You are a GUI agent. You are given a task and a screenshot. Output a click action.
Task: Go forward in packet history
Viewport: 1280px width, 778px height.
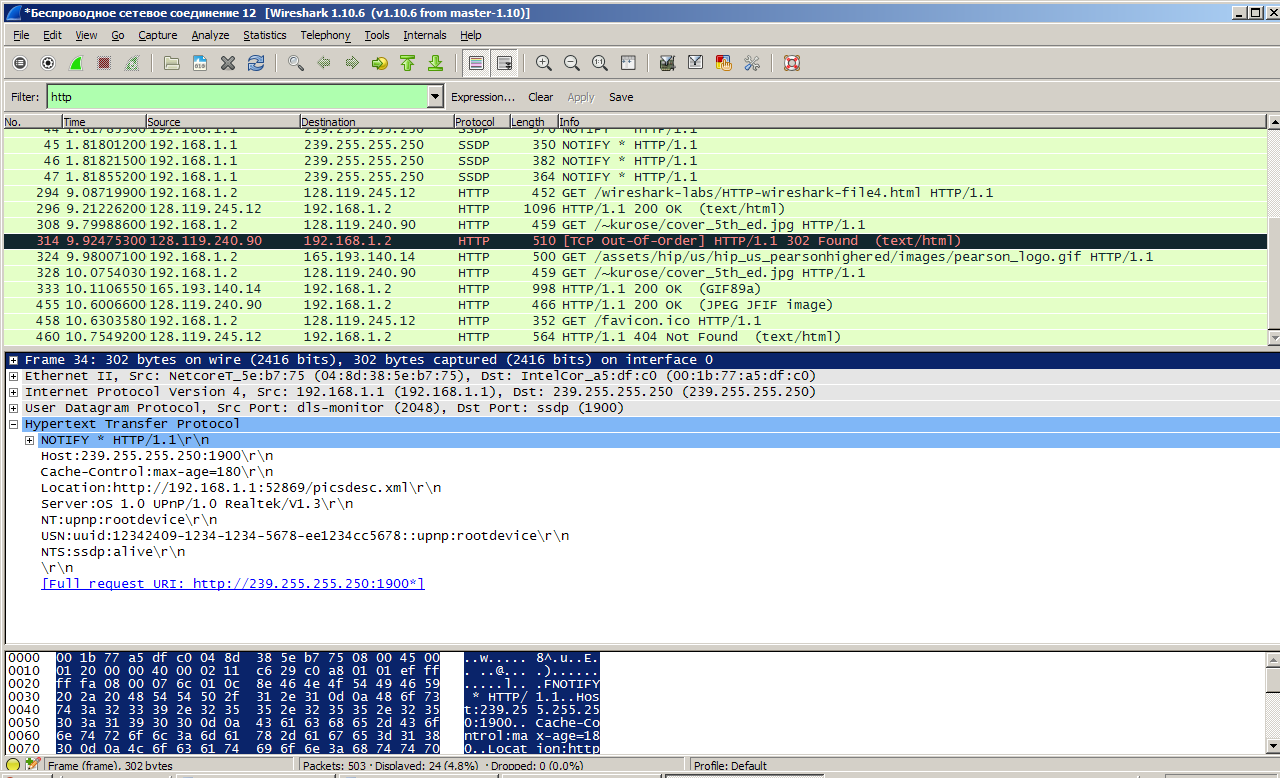(x=352, y=63)
